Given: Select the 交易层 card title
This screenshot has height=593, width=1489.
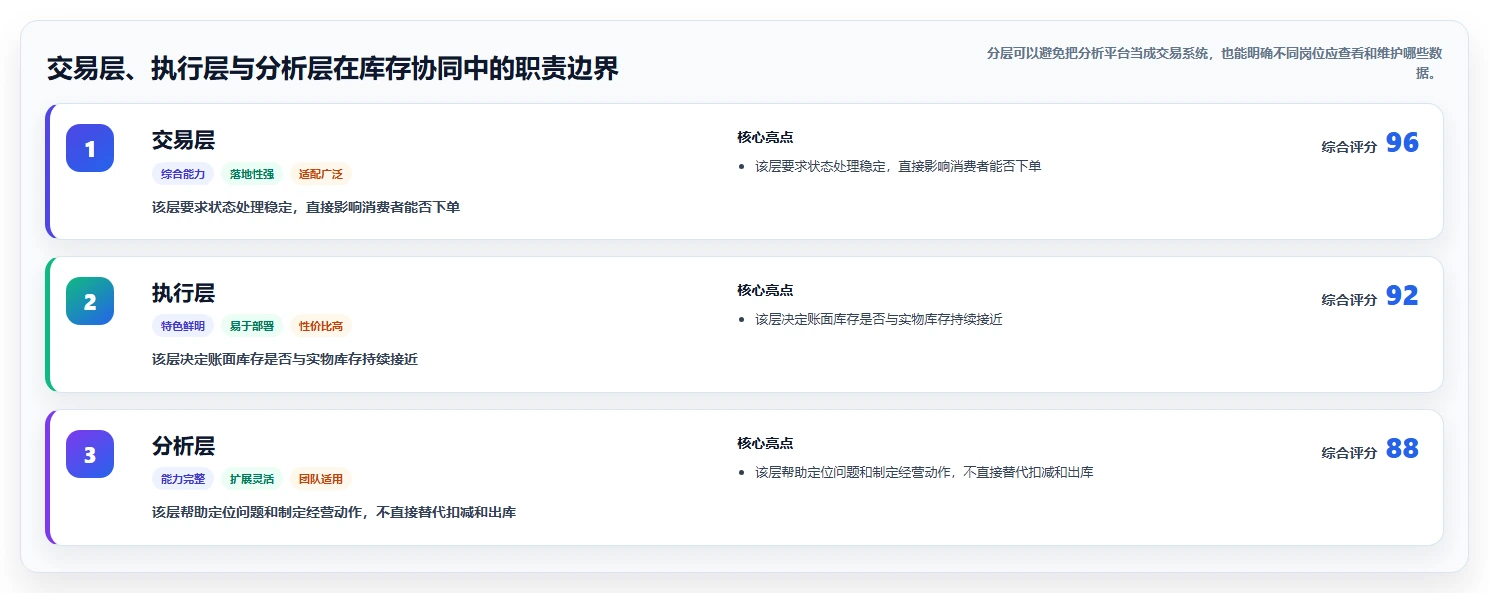Looking at the screenshot, I should [x=183, y=140].
